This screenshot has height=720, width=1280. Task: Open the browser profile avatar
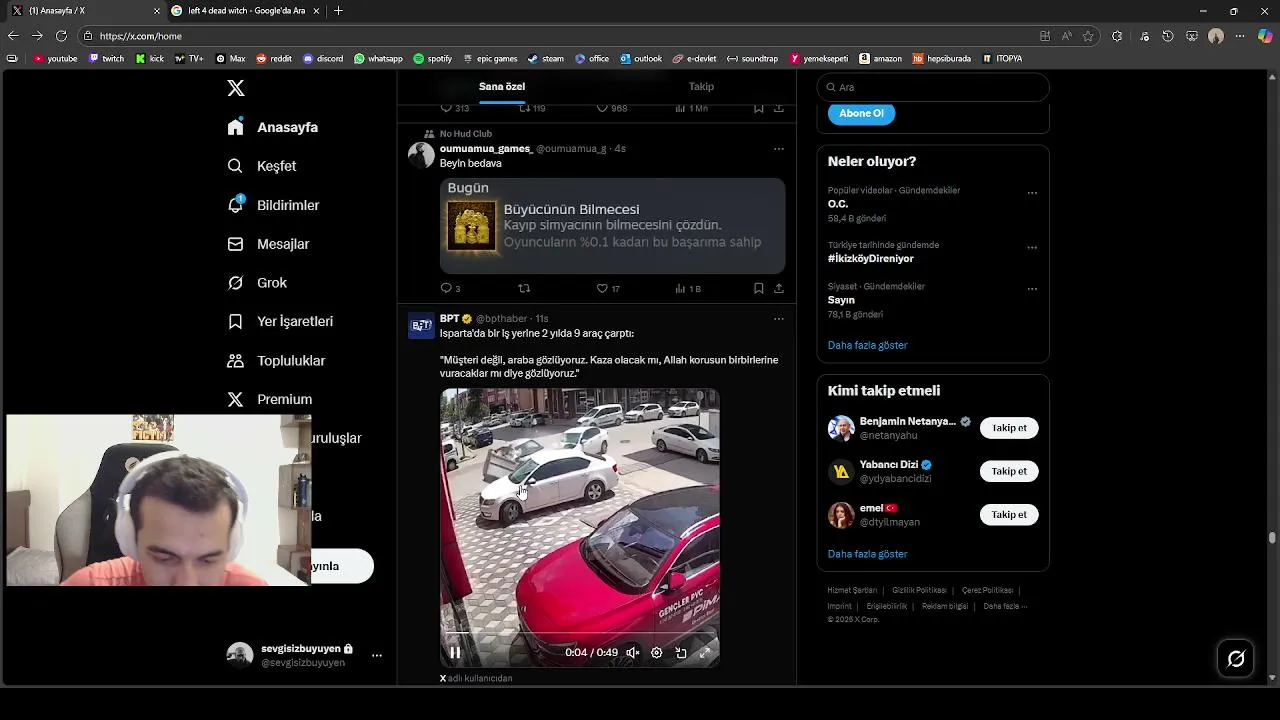[1216, 36]
